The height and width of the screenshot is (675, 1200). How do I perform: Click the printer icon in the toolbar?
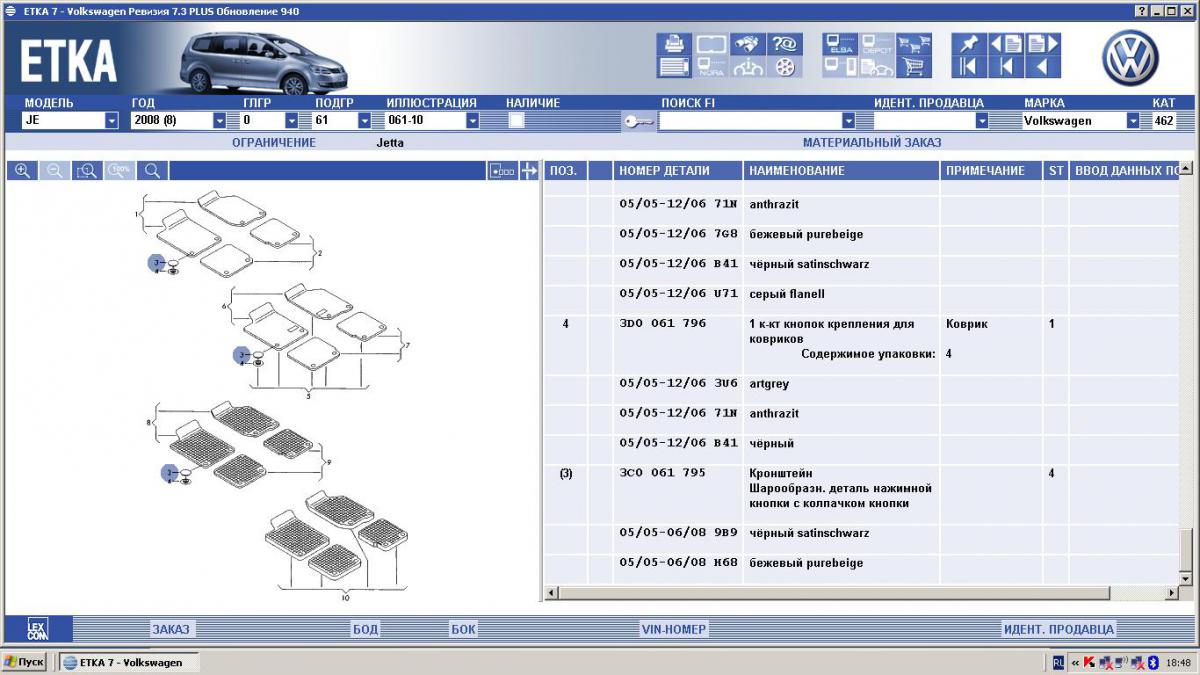[674, 44]
